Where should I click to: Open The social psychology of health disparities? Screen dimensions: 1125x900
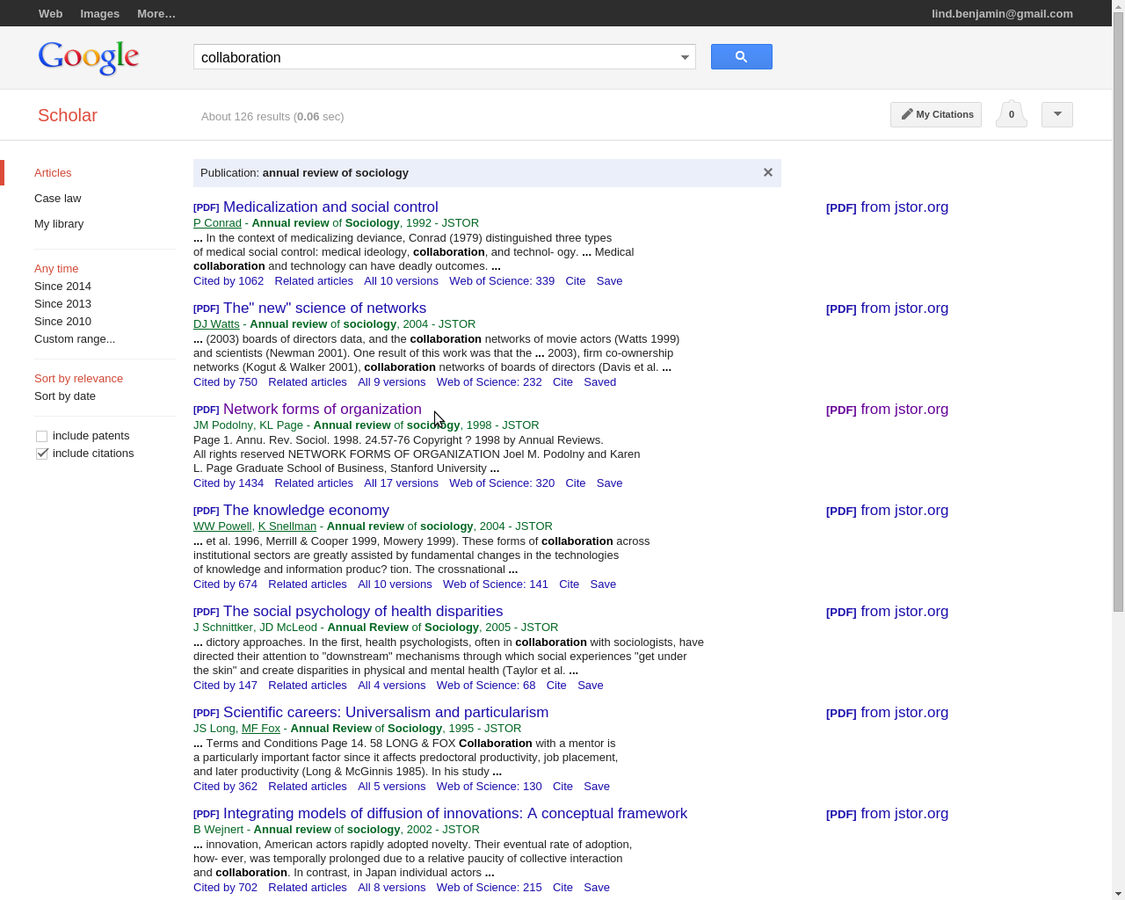(363, 611)
